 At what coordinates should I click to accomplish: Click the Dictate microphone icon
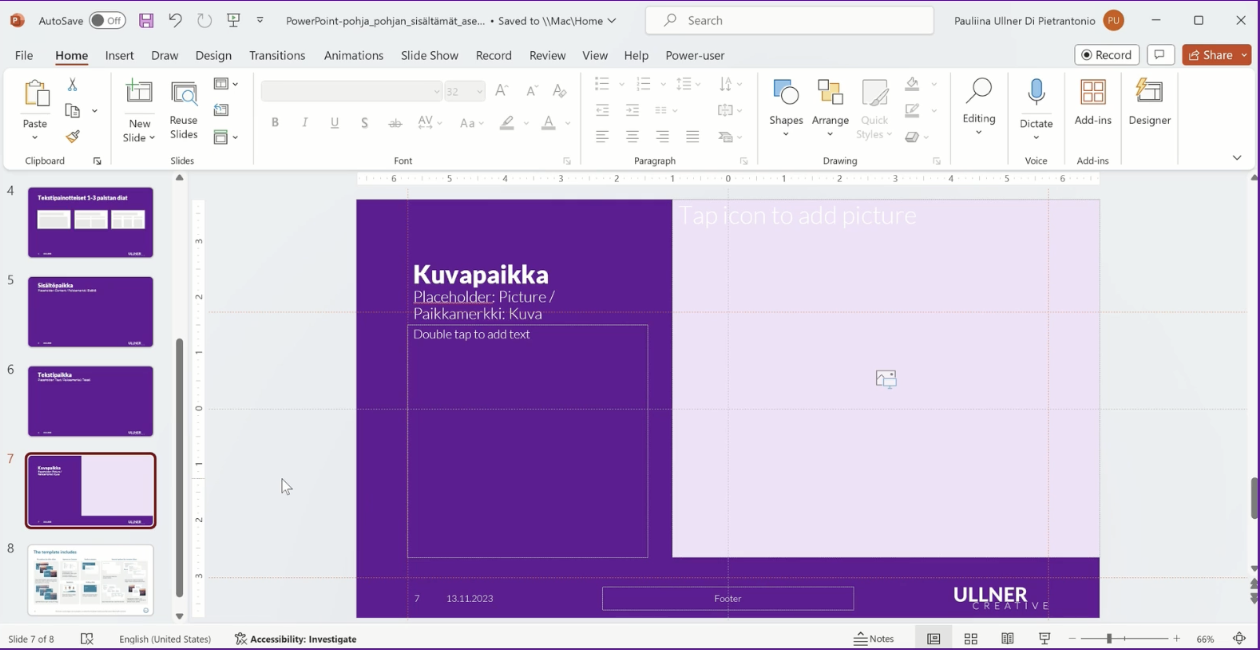(1036, 94)
